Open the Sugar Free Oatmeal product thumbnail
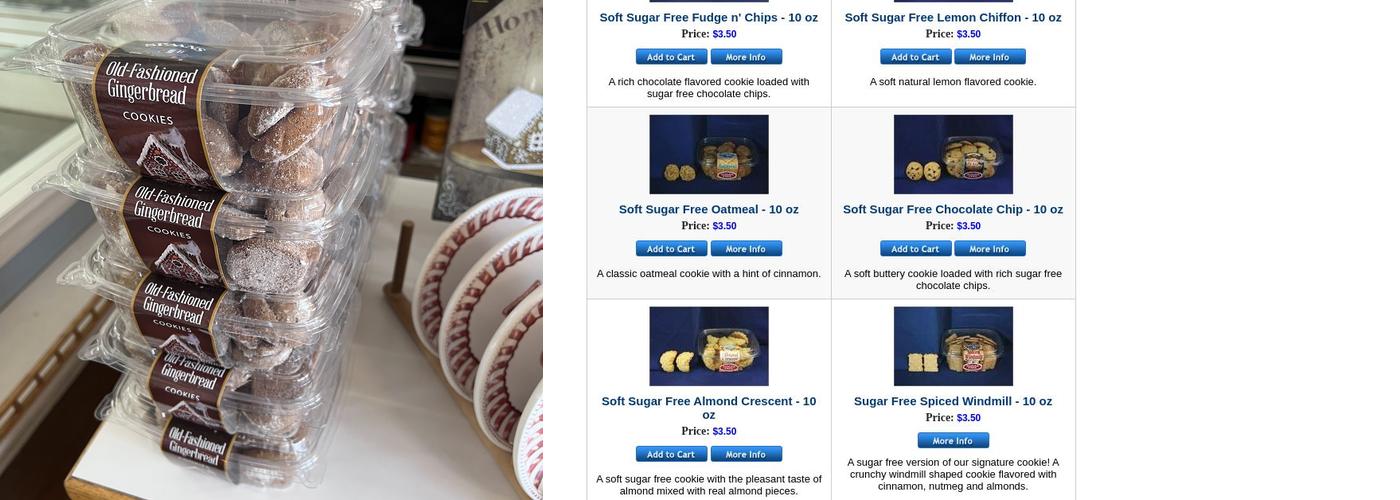 [x=709, y=154]
